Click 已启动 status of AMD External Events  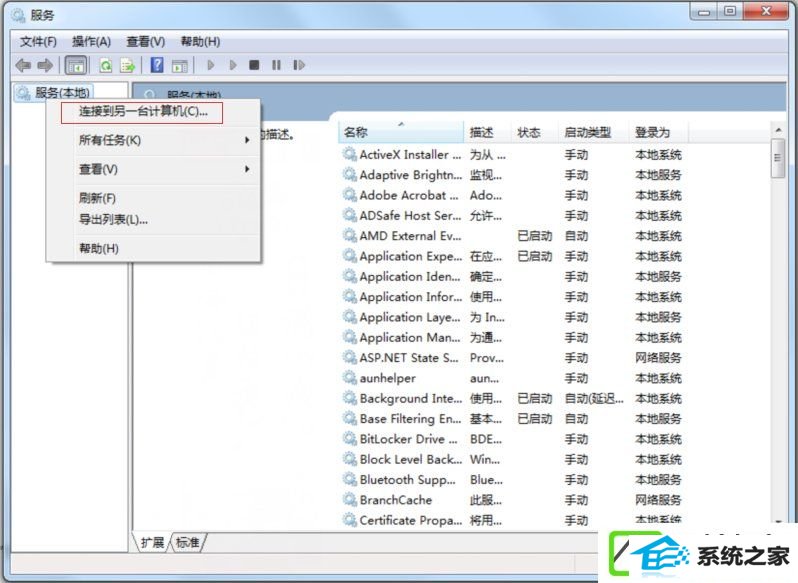(x=534, y=236)
